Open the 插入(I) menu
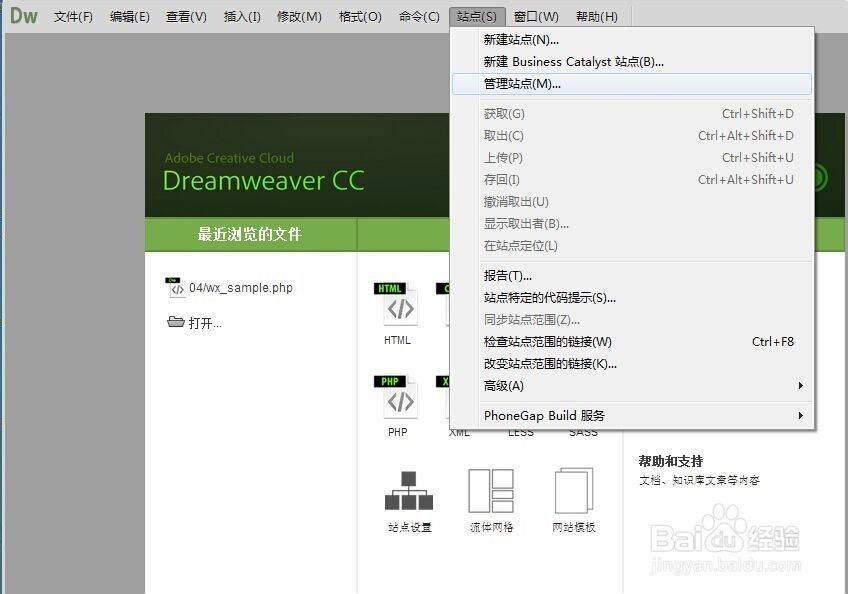This screenshot has height=594, width=848. 242,17
